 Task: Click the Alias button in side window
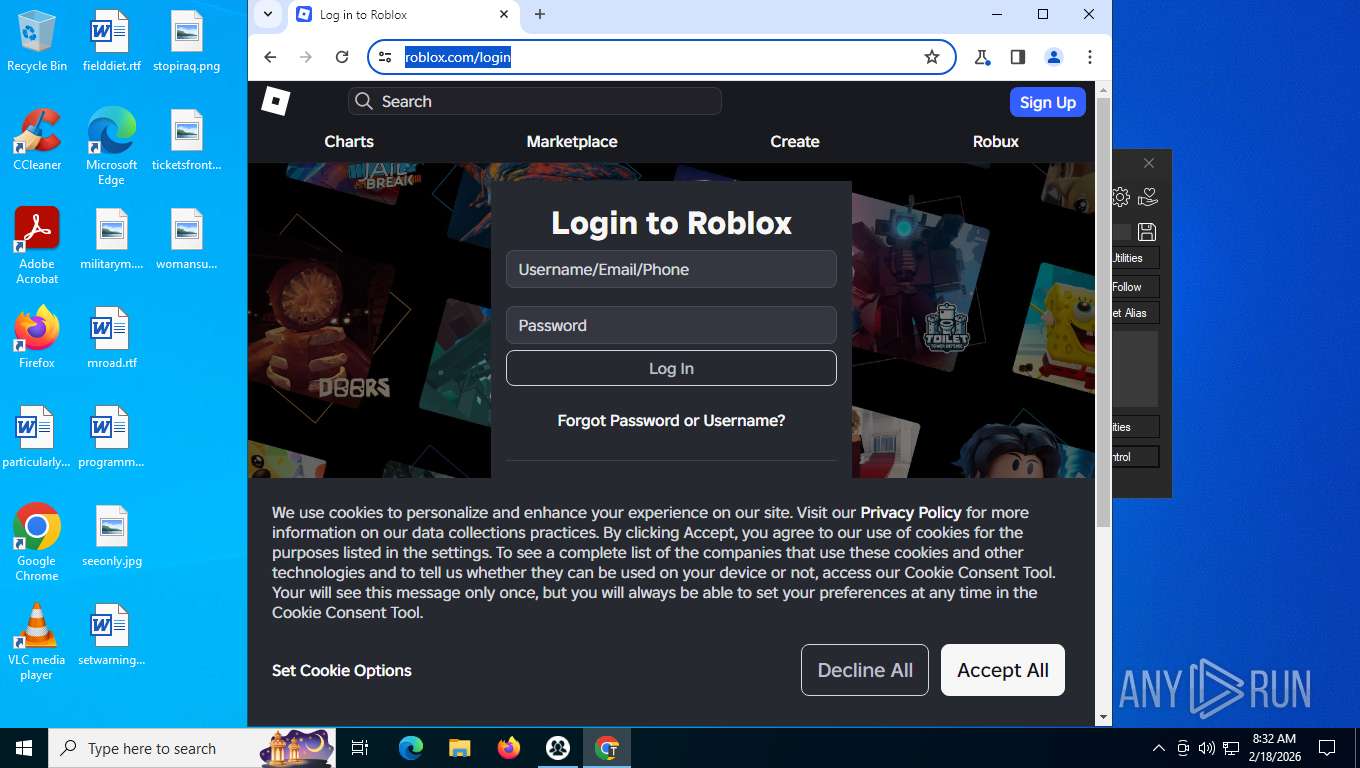click(1135, 313)
